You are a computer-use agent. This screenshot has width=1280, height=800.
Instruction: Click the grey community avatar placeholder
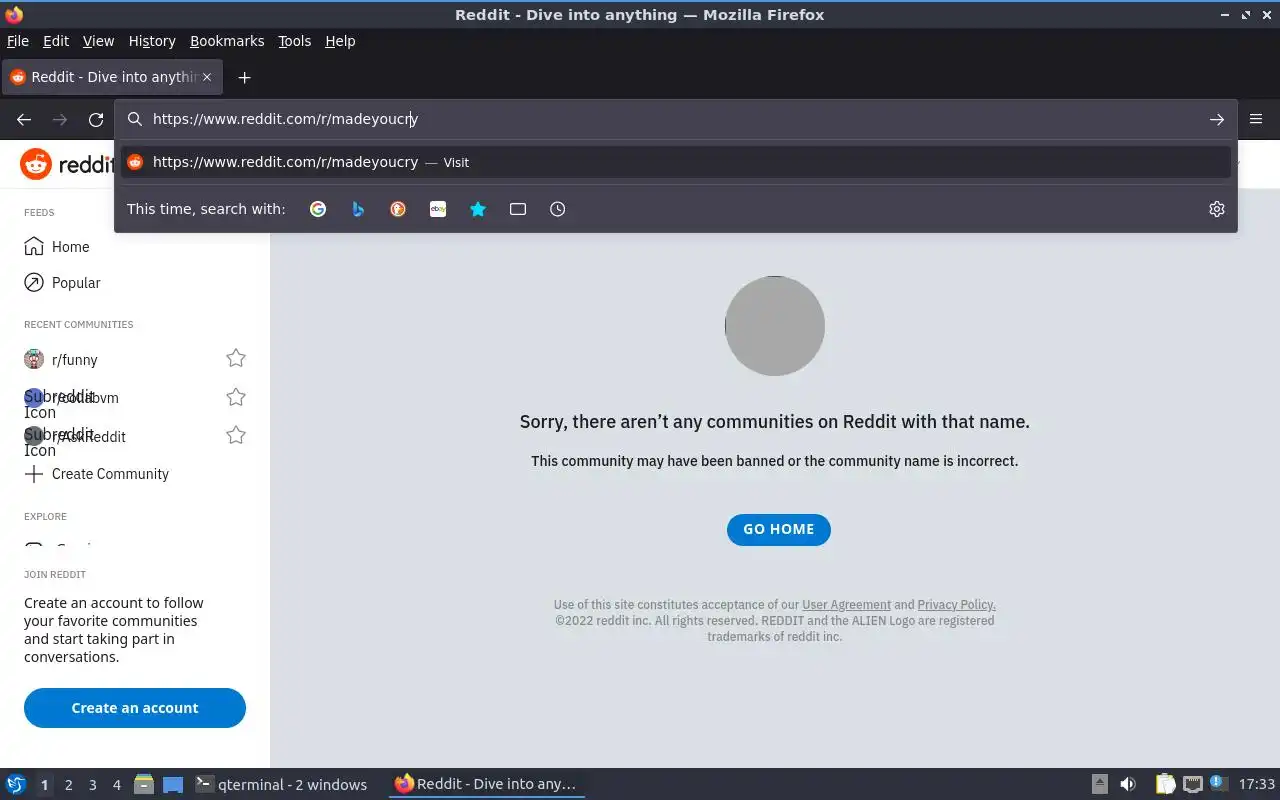tap(775, 326)
